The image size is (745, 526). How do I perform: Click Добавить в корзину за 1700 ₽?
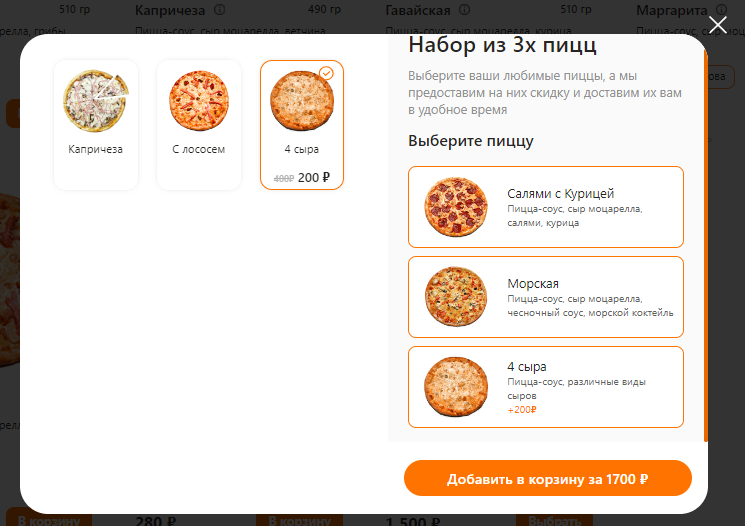(547, 478)
